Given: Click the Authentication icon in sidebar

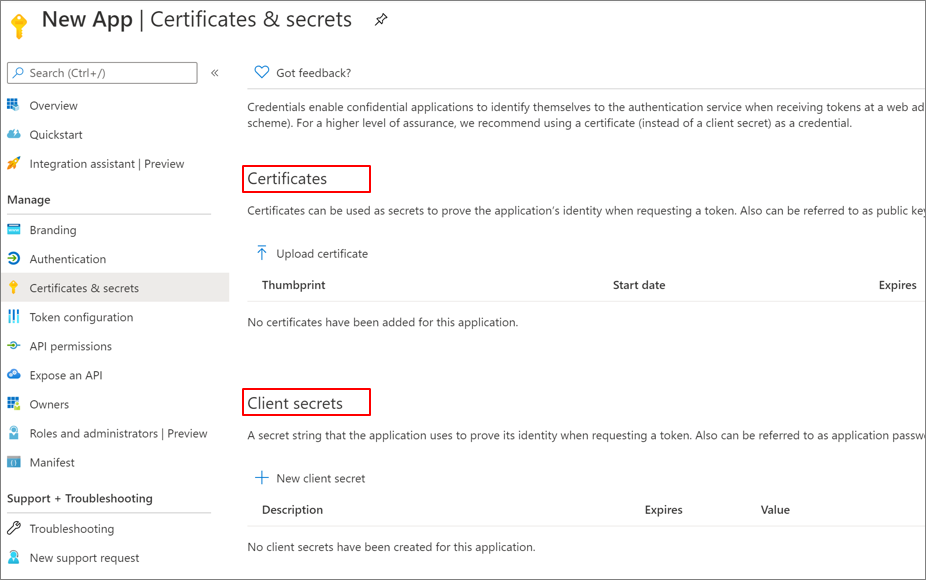Looking at the screenshot, I should [13, 259].
